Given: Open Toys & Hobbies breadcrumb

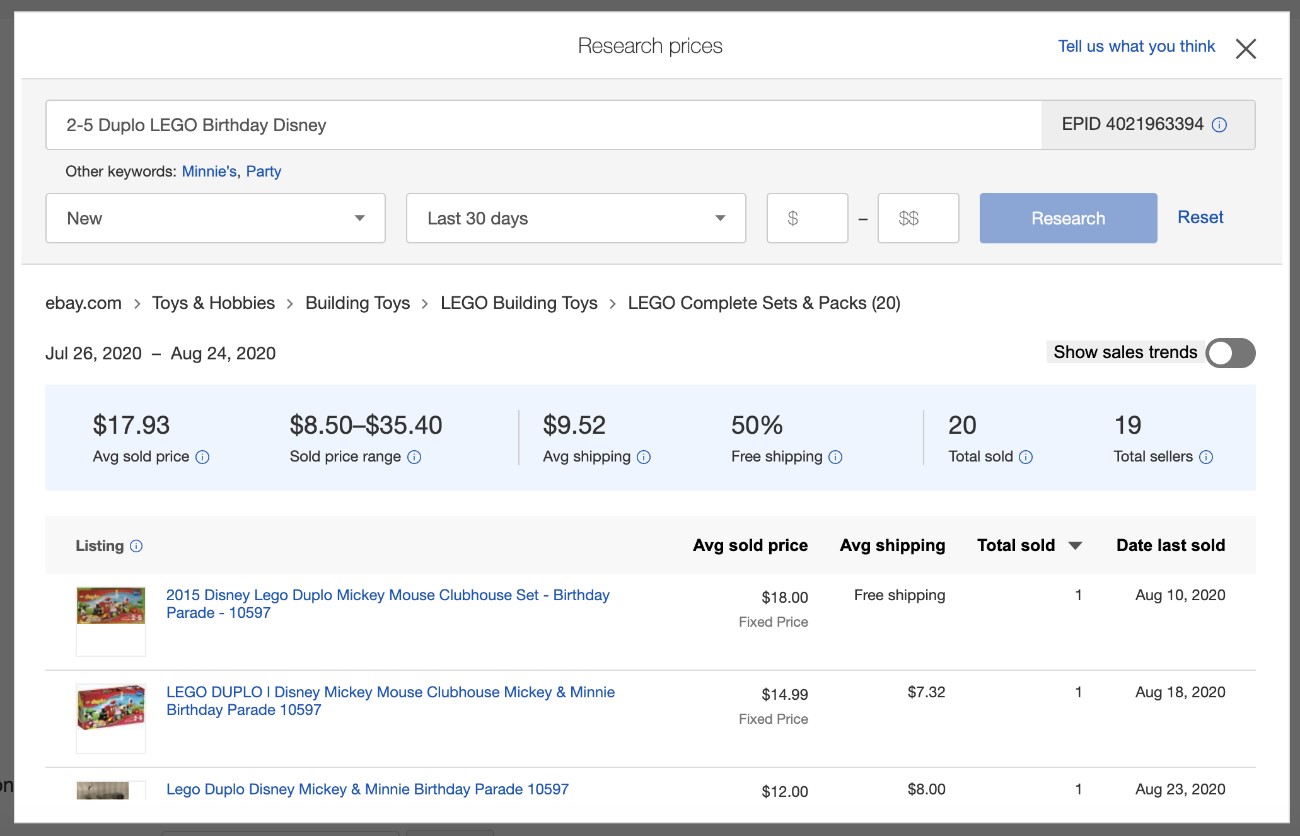Looking at the screenshot, I should (213, 303).
